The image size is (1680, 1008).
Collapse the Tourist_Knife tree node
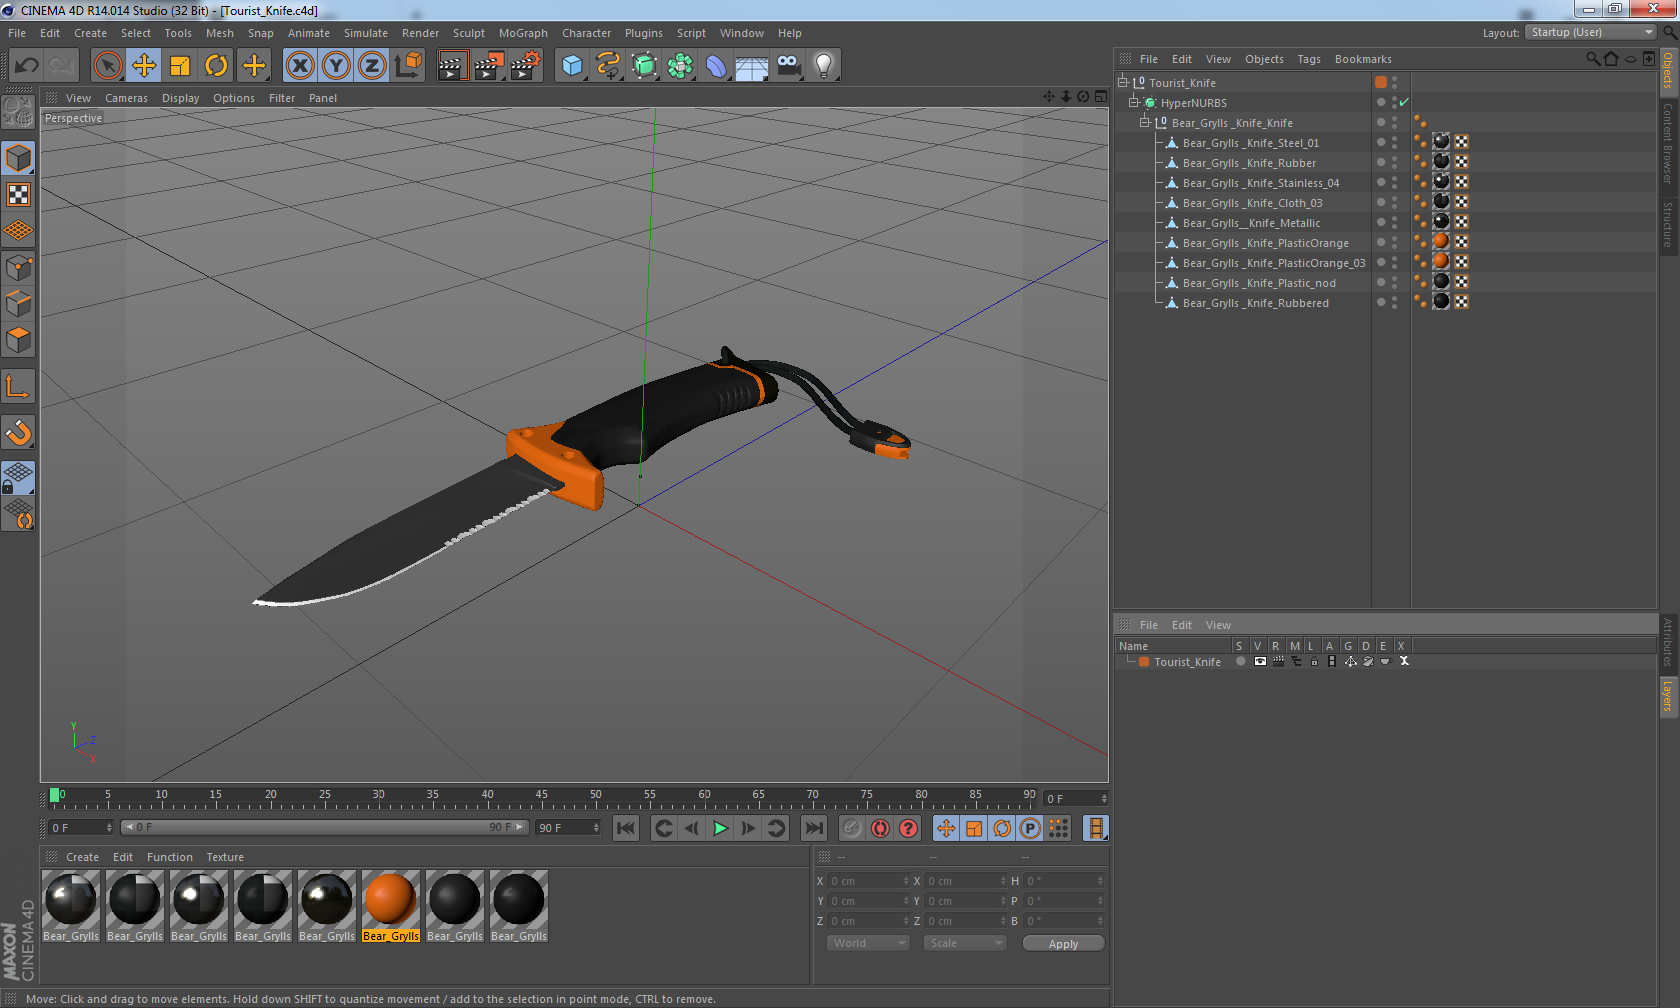pyautogui.click(x=1123, y=82)
